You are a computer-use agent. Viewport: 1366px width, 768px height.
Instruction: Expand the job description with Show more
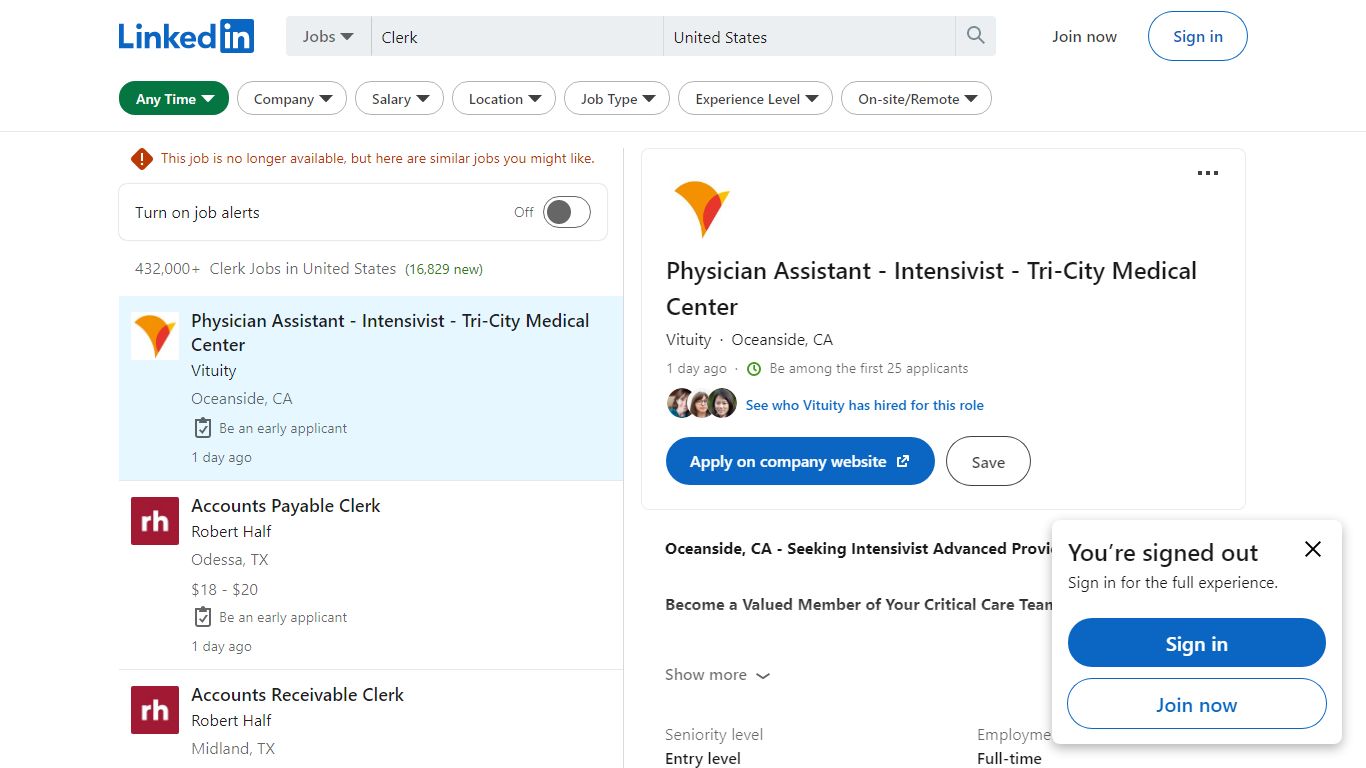[718, 675]
